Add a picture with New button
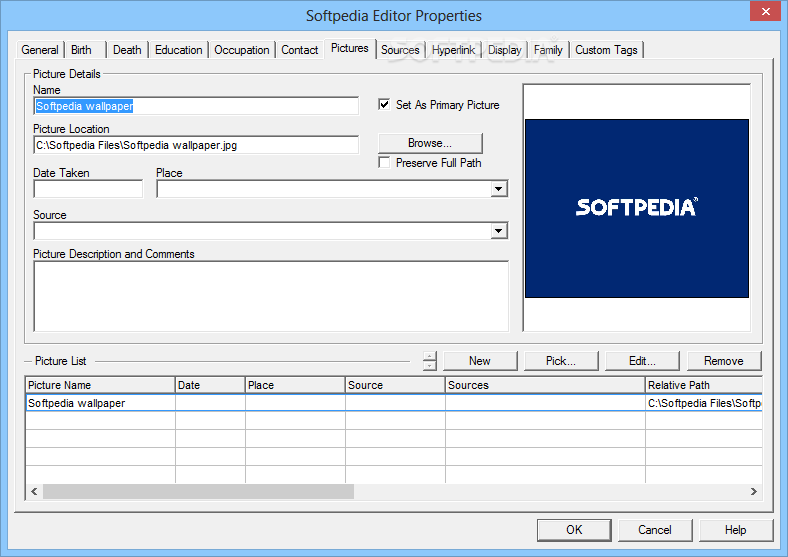Viewport: 788px width, 557px height. (480, 361)
